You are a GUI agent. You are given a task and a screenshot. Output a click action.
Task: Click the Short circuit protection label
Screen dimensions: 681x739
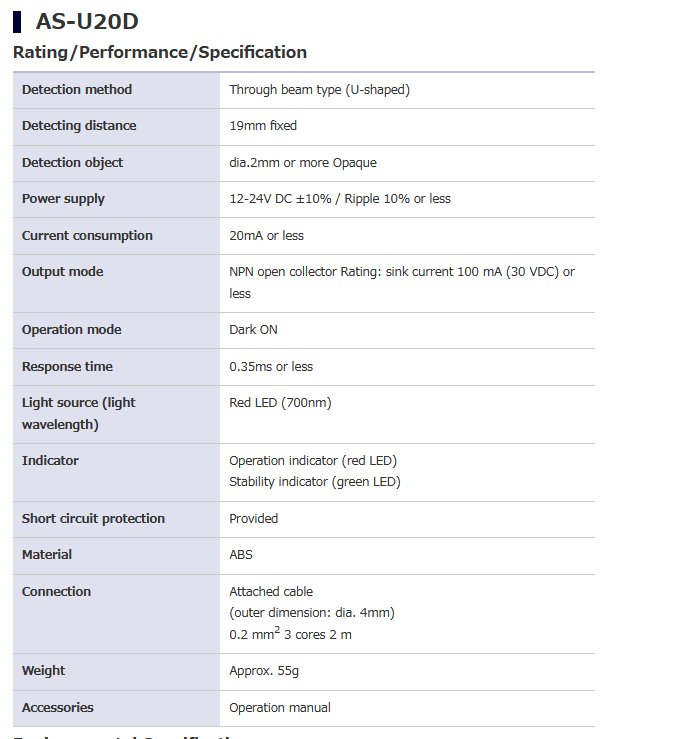(93, 519)
